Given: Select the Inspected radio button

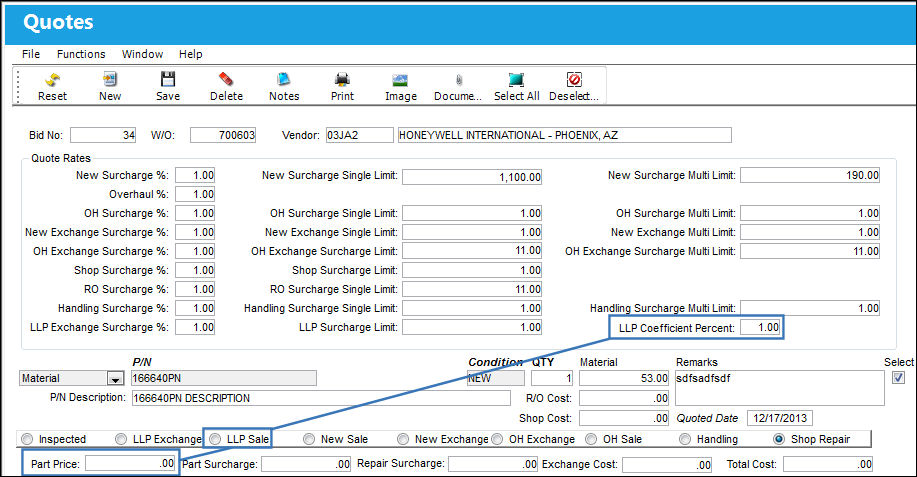Looking at the screenshot, I should tap(27, 439).
